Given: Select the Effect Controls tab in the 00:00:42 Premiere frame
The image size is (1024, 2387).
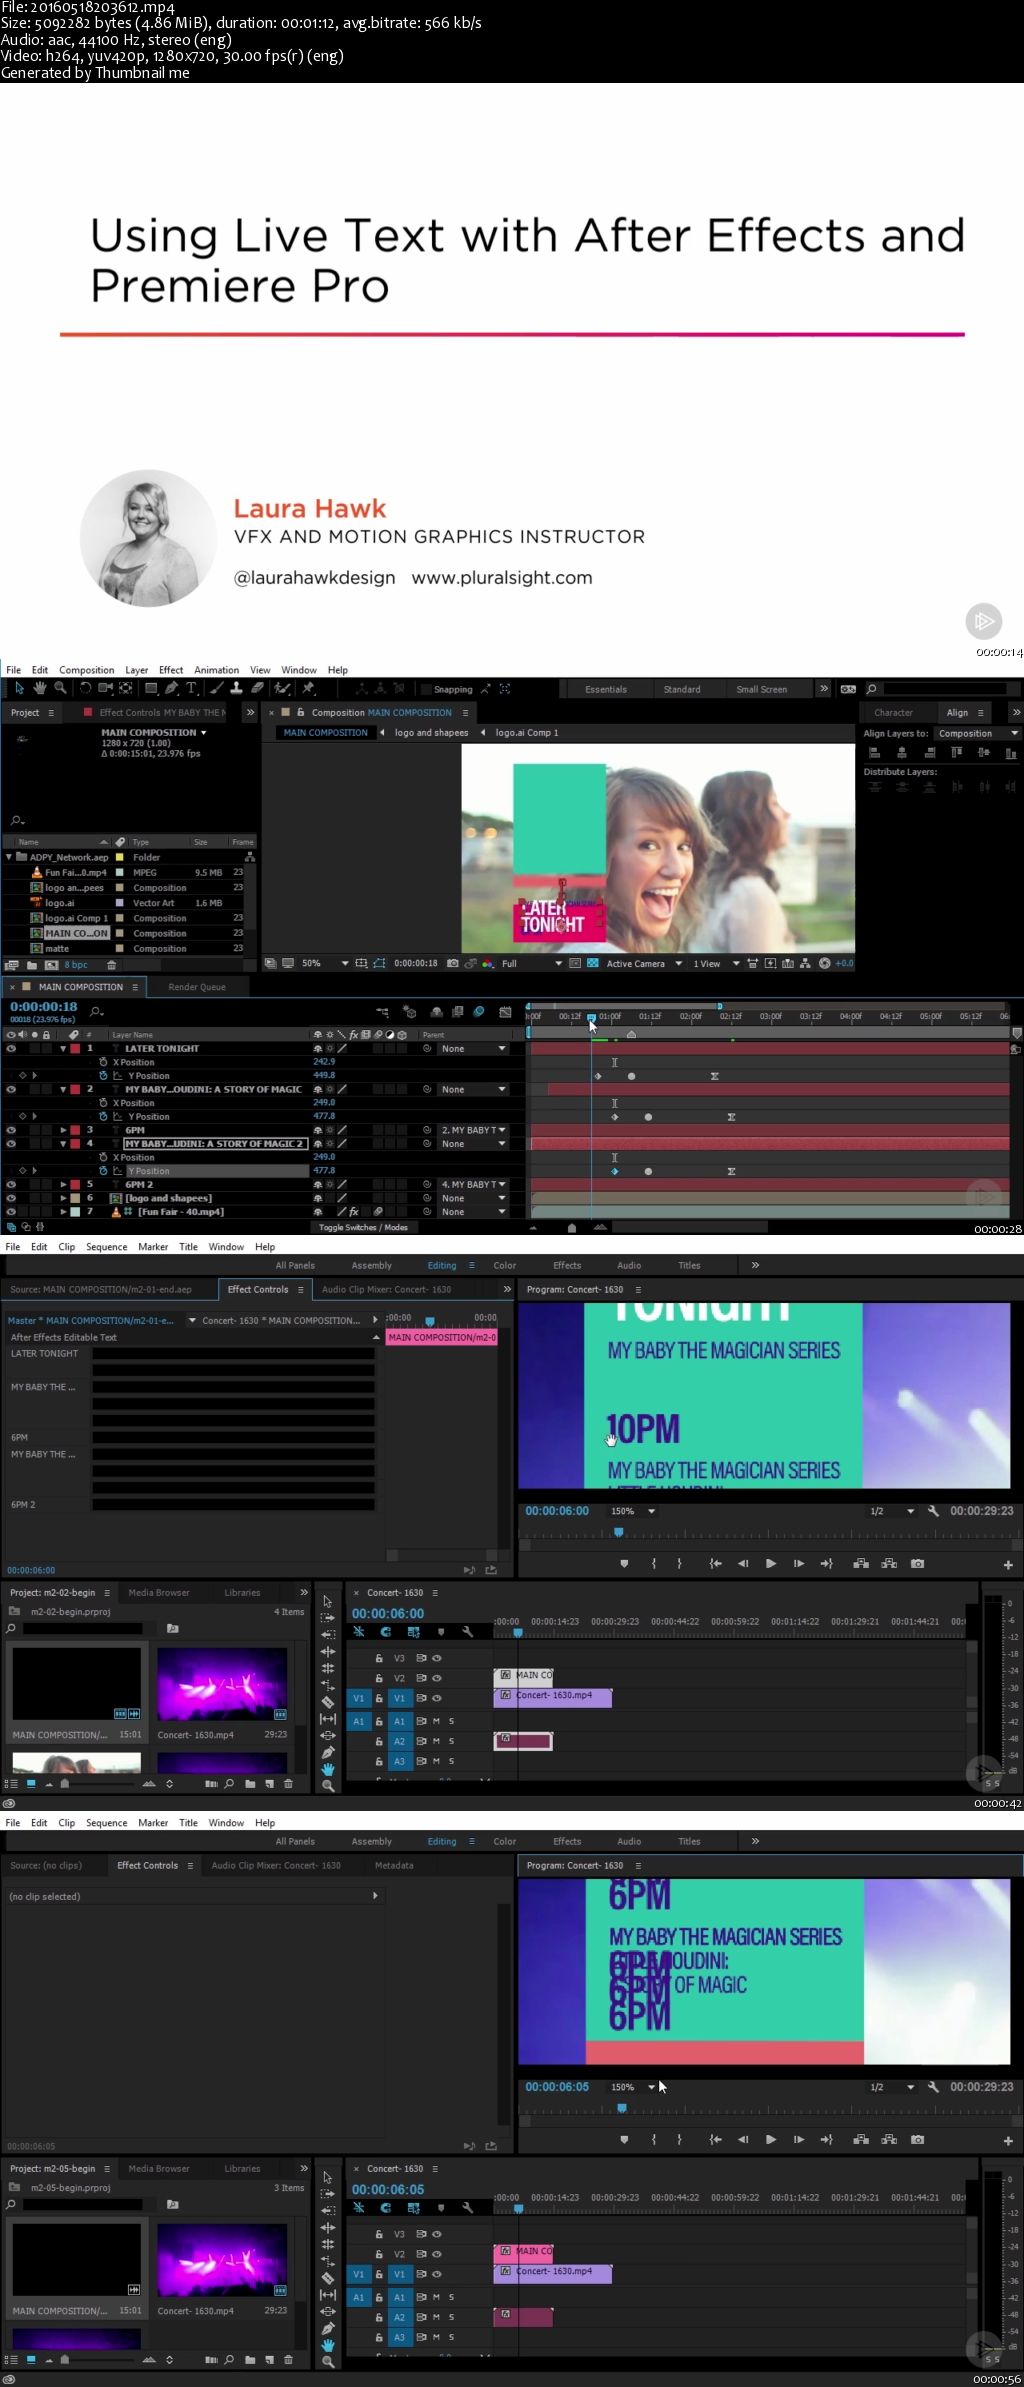Looking at the screenshot, I should tap(258, 1289).
